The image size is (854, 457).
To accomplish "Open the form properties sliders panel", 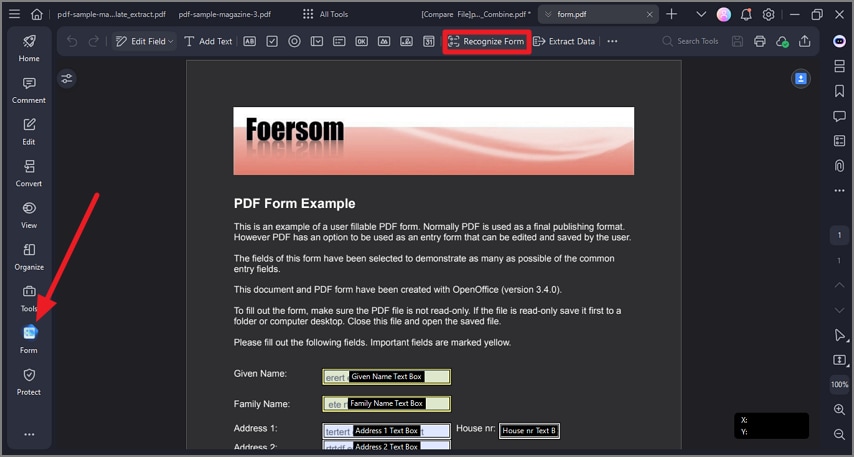I will click(x=66, y=79).
